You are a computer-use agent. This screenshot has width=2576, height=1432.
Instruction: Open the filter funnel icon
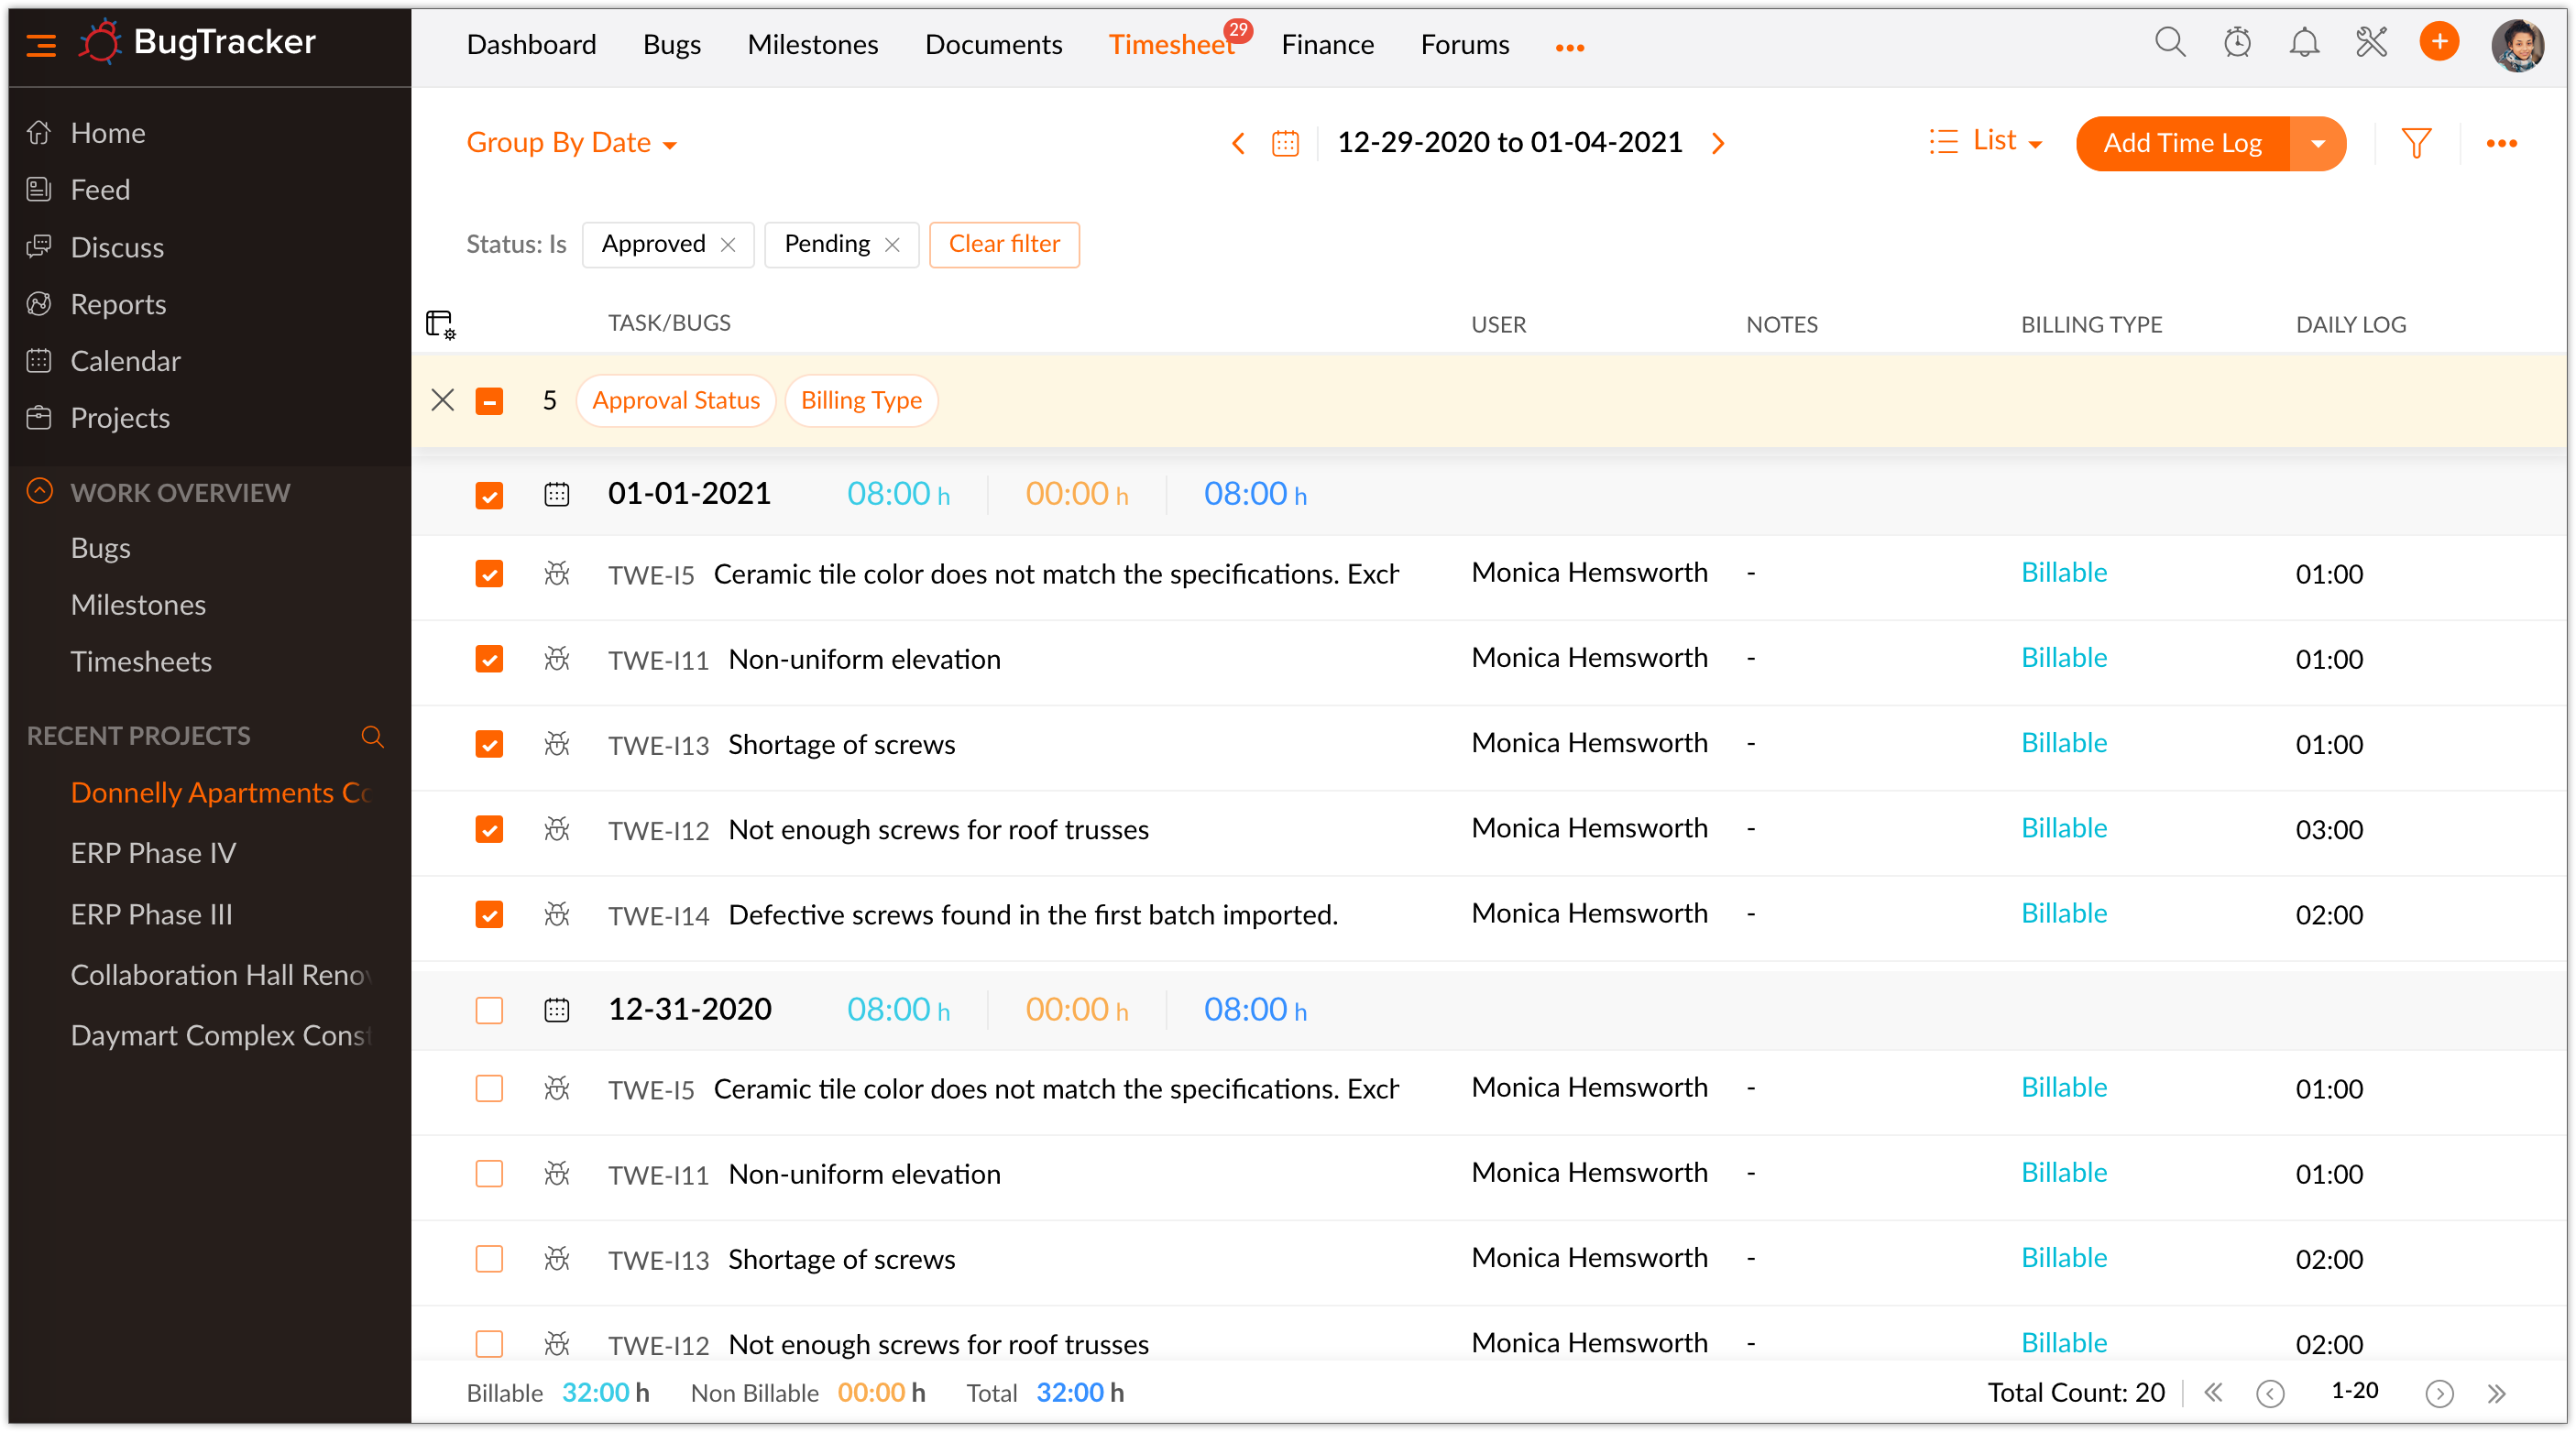[2416, 143]
